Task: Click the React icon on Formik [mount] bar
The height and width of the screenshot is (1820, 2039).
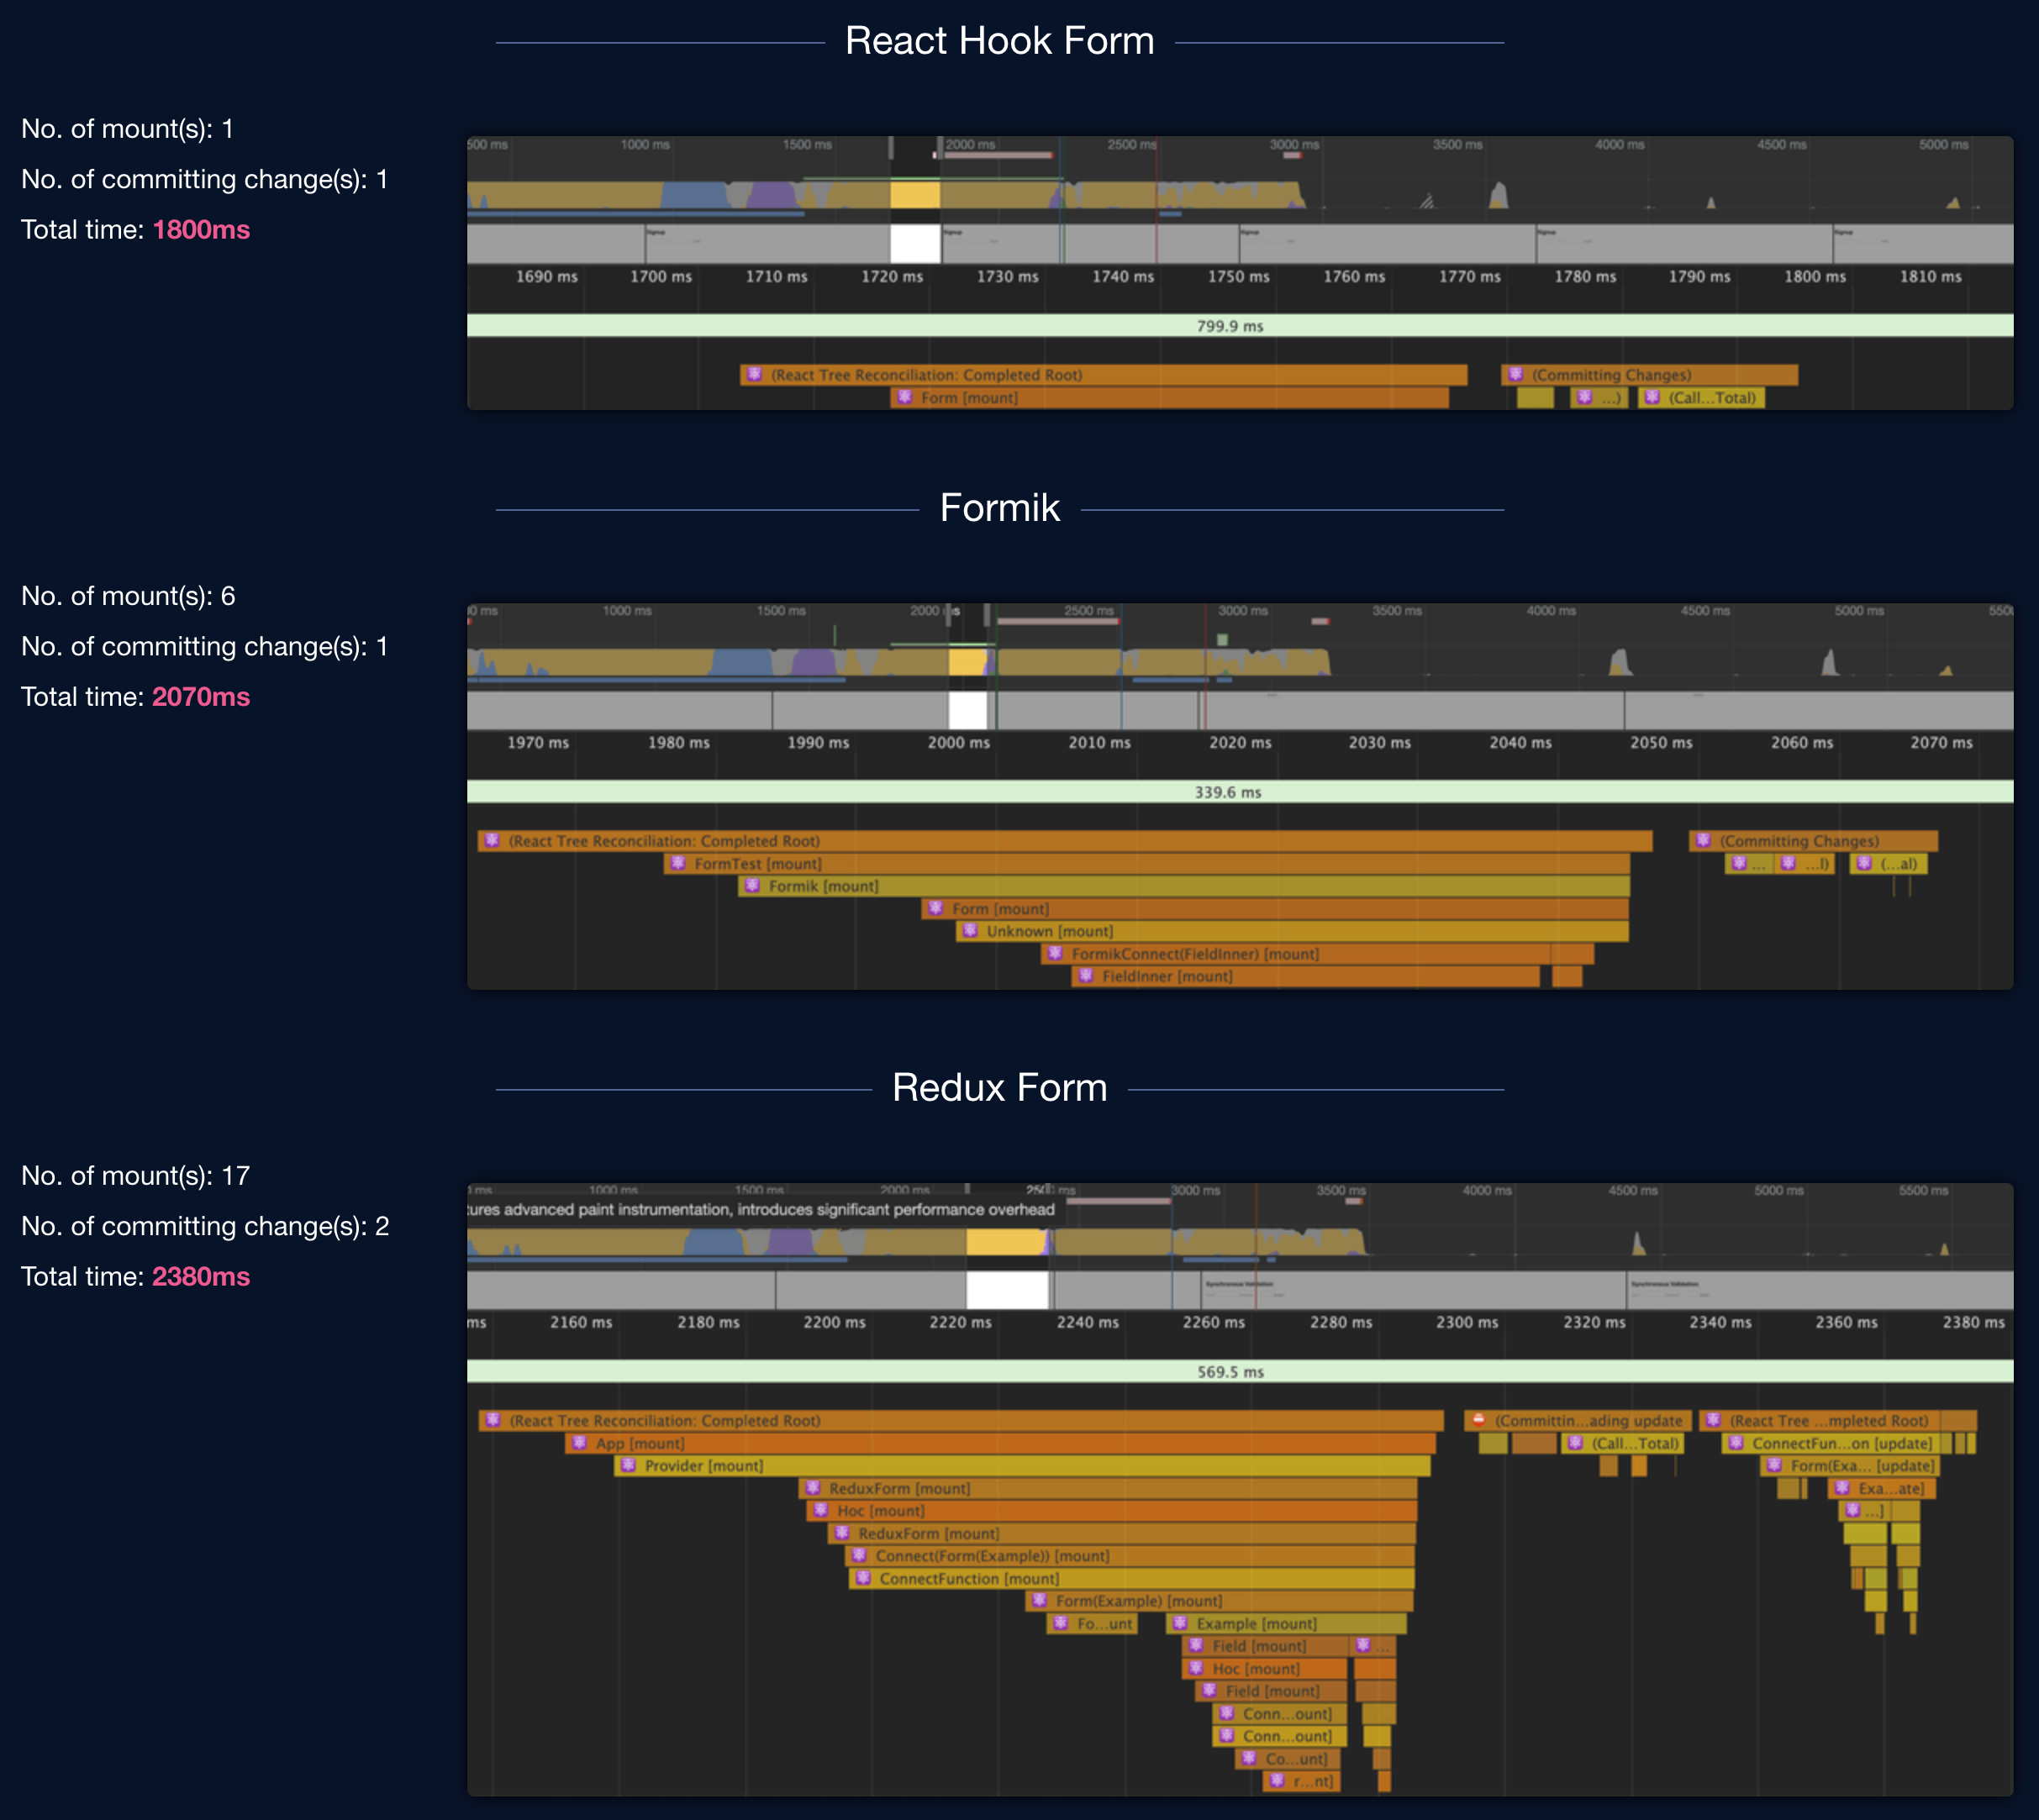Action: (752, 886)
